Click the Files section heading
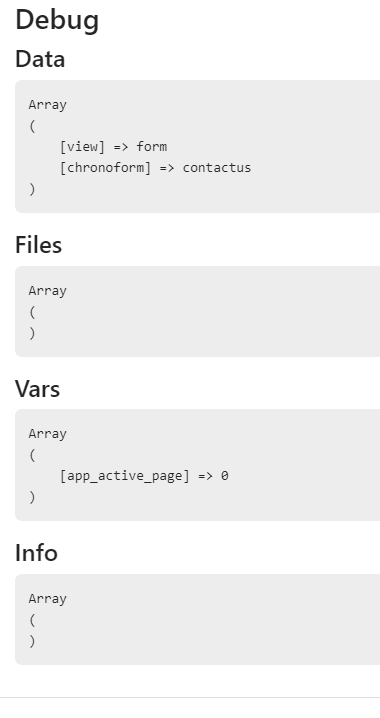380x718 pixels. (x=38, y=245)
